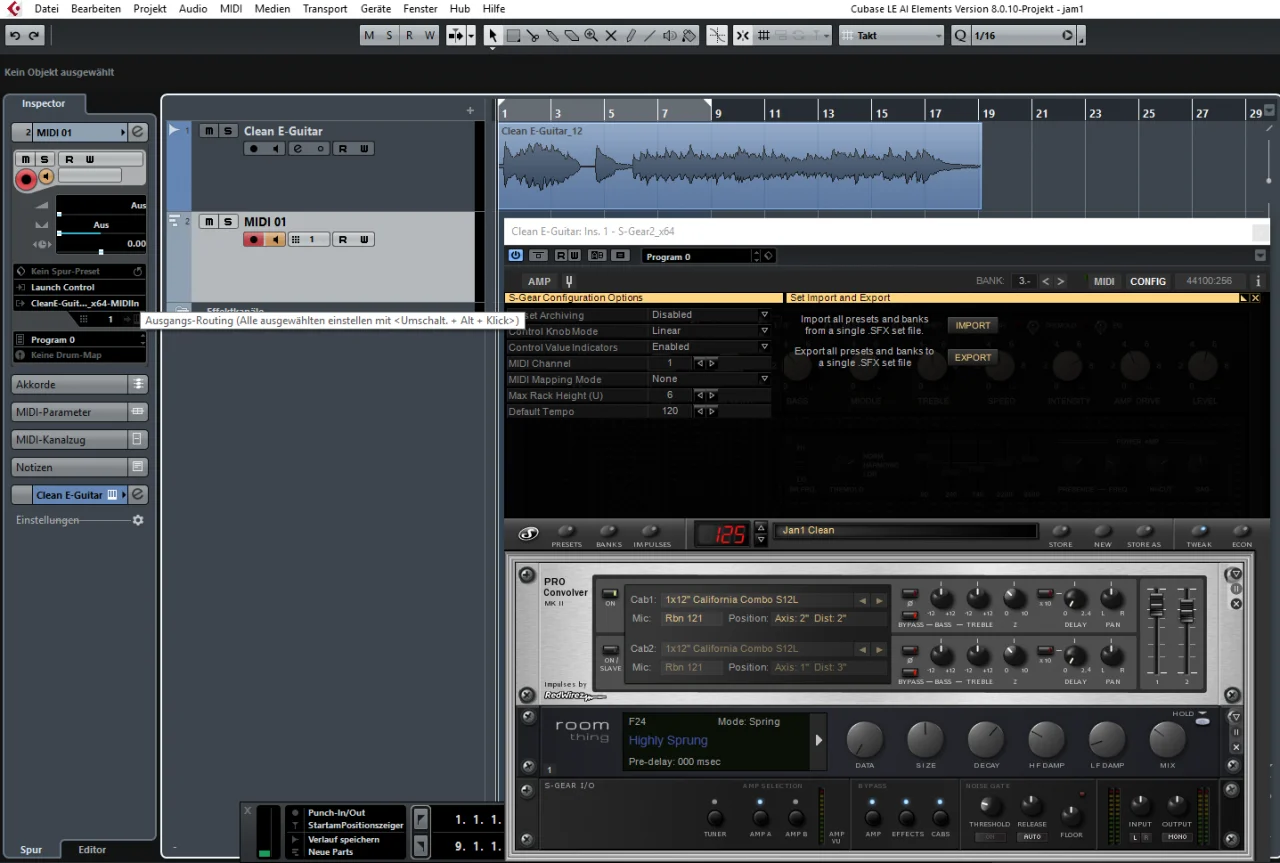Screen dimensions: 1280x863
Task: Click the Redo arrow icon
Action: (x=35, y=35)
